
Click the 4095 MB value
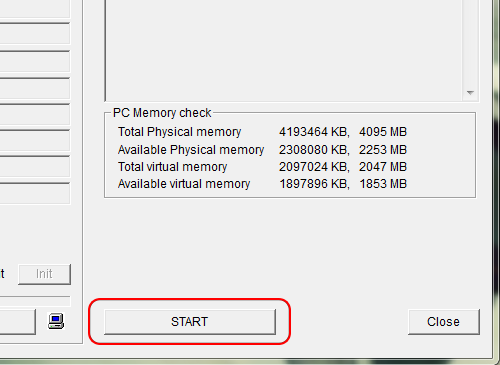(x=383, y=132)
